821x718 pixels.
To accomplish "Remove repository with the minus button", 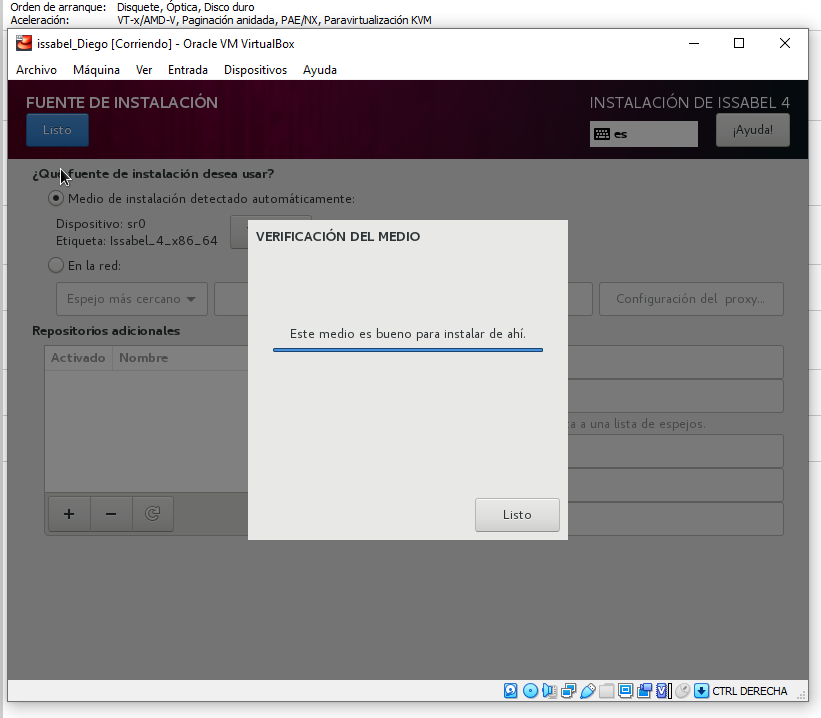I will [111, 514].
